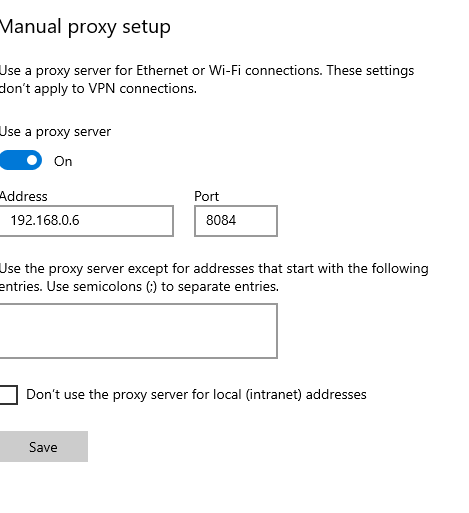469x513 pixels.
Task: Click the Port label above the field
Action: 207,196
